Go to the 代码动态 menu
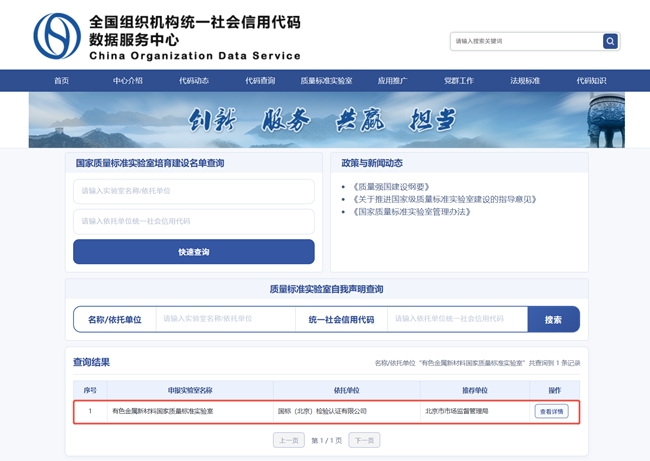Screen dimensions: 650x461 click(194, 81)
